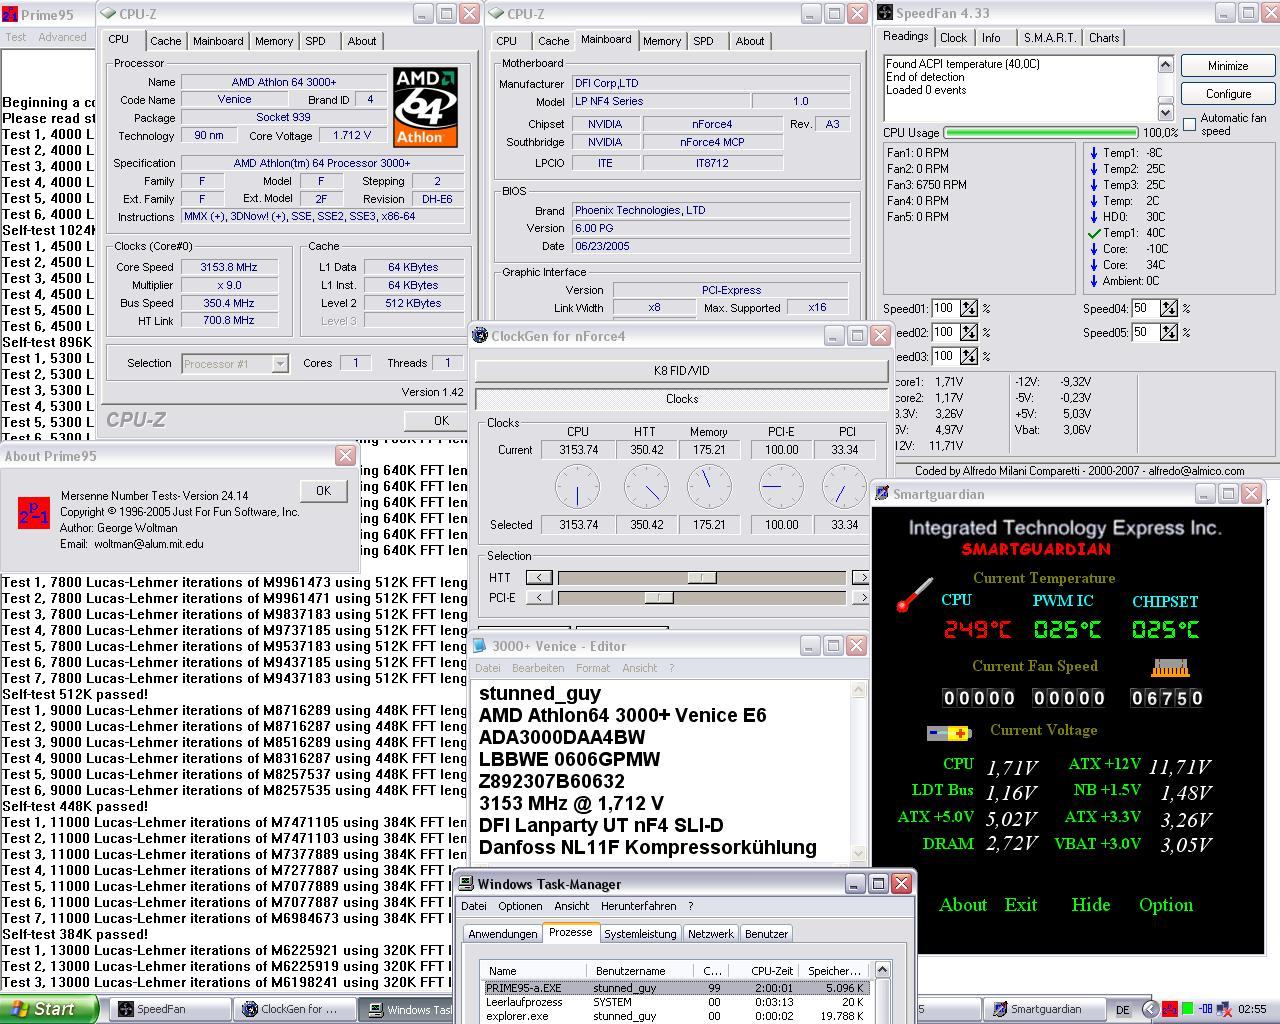This screenshot has width=1280, height=1024.
Task: Open Clock tab in SpeedFan
Action: pos(953,37)
